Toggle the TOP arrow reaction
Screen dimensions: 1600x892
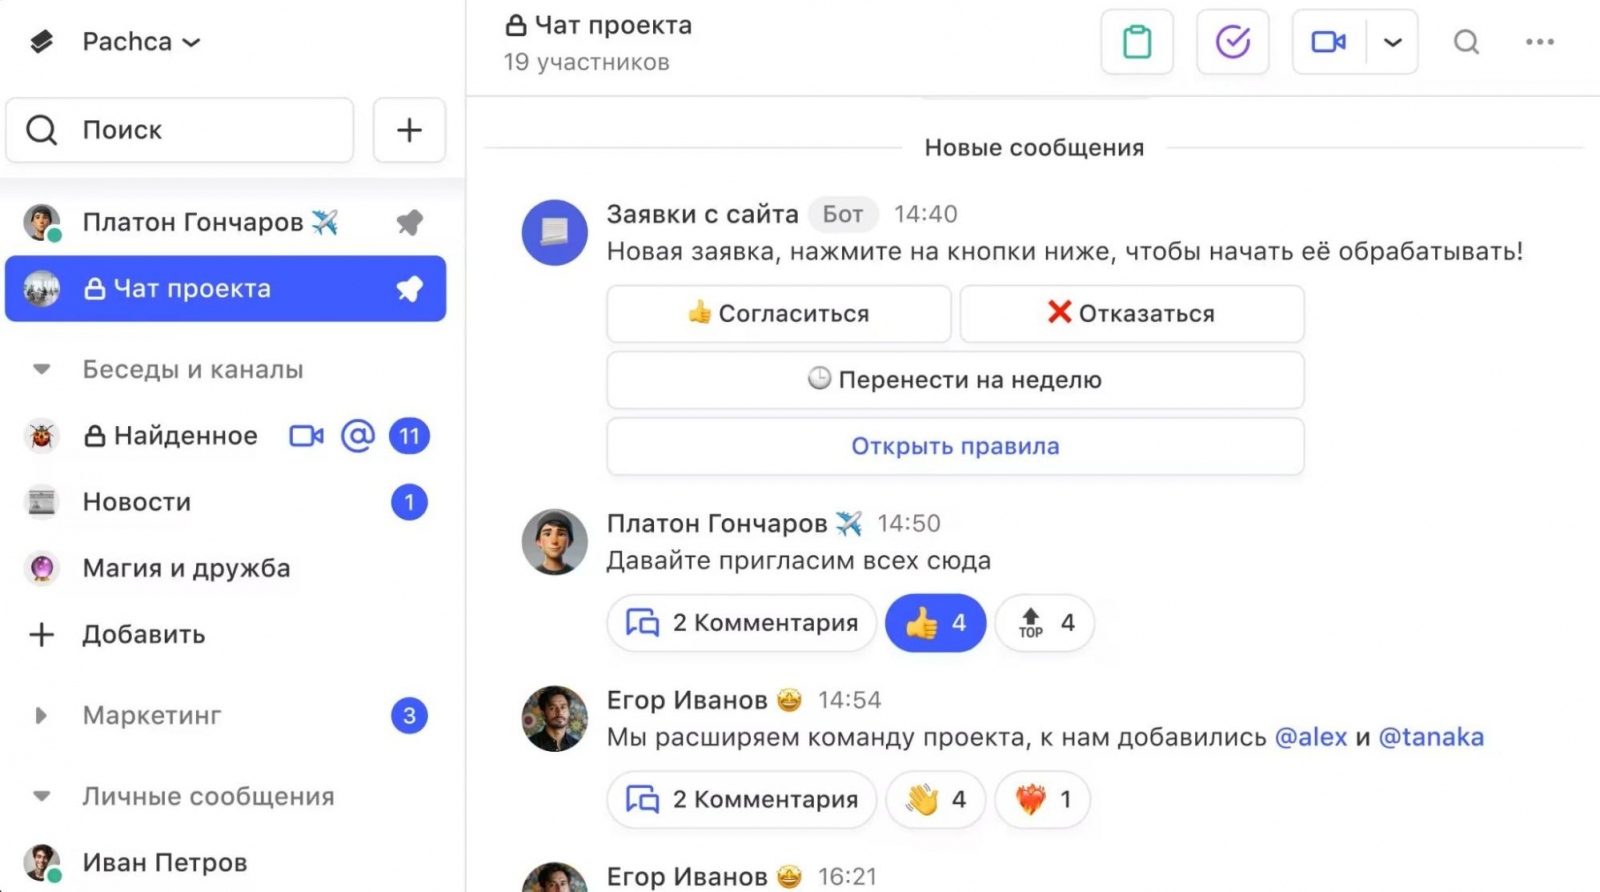1044,623
